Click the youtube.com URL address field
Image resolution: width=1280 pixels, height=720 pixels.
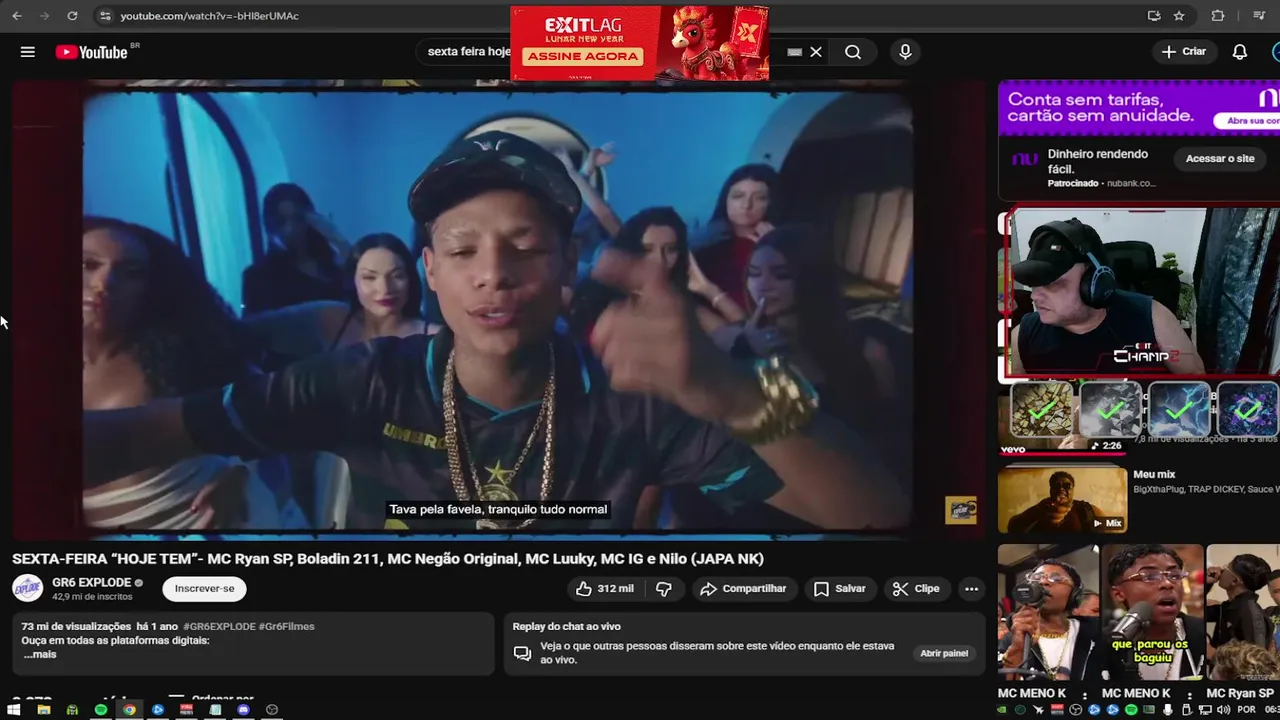pyautogui.click(x=209, y=16)
